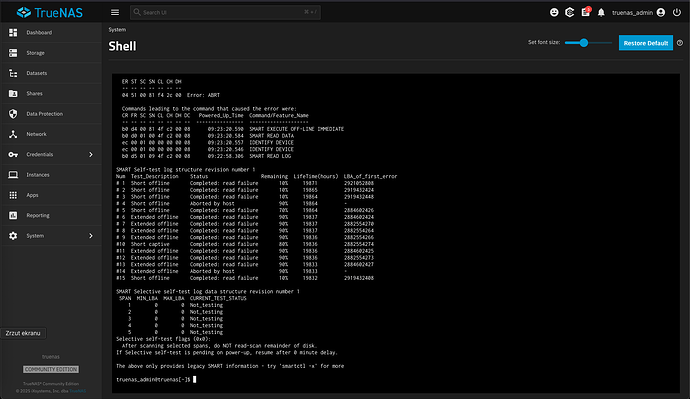Click the TrueNAS link in footer
The width and height of the screenshot is (690, 399).
click(77, 391)
